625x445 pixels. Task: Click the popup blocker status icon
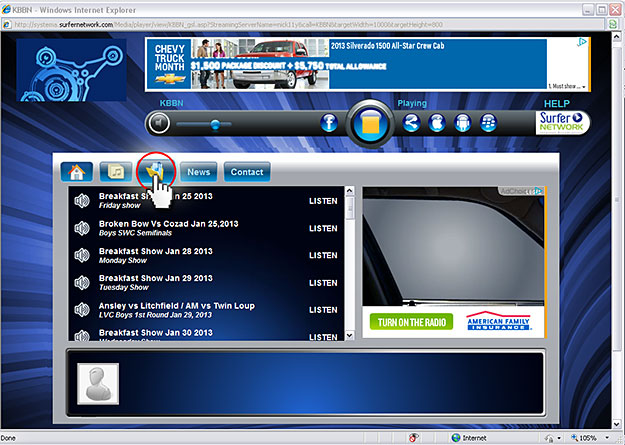click(414, 437)
